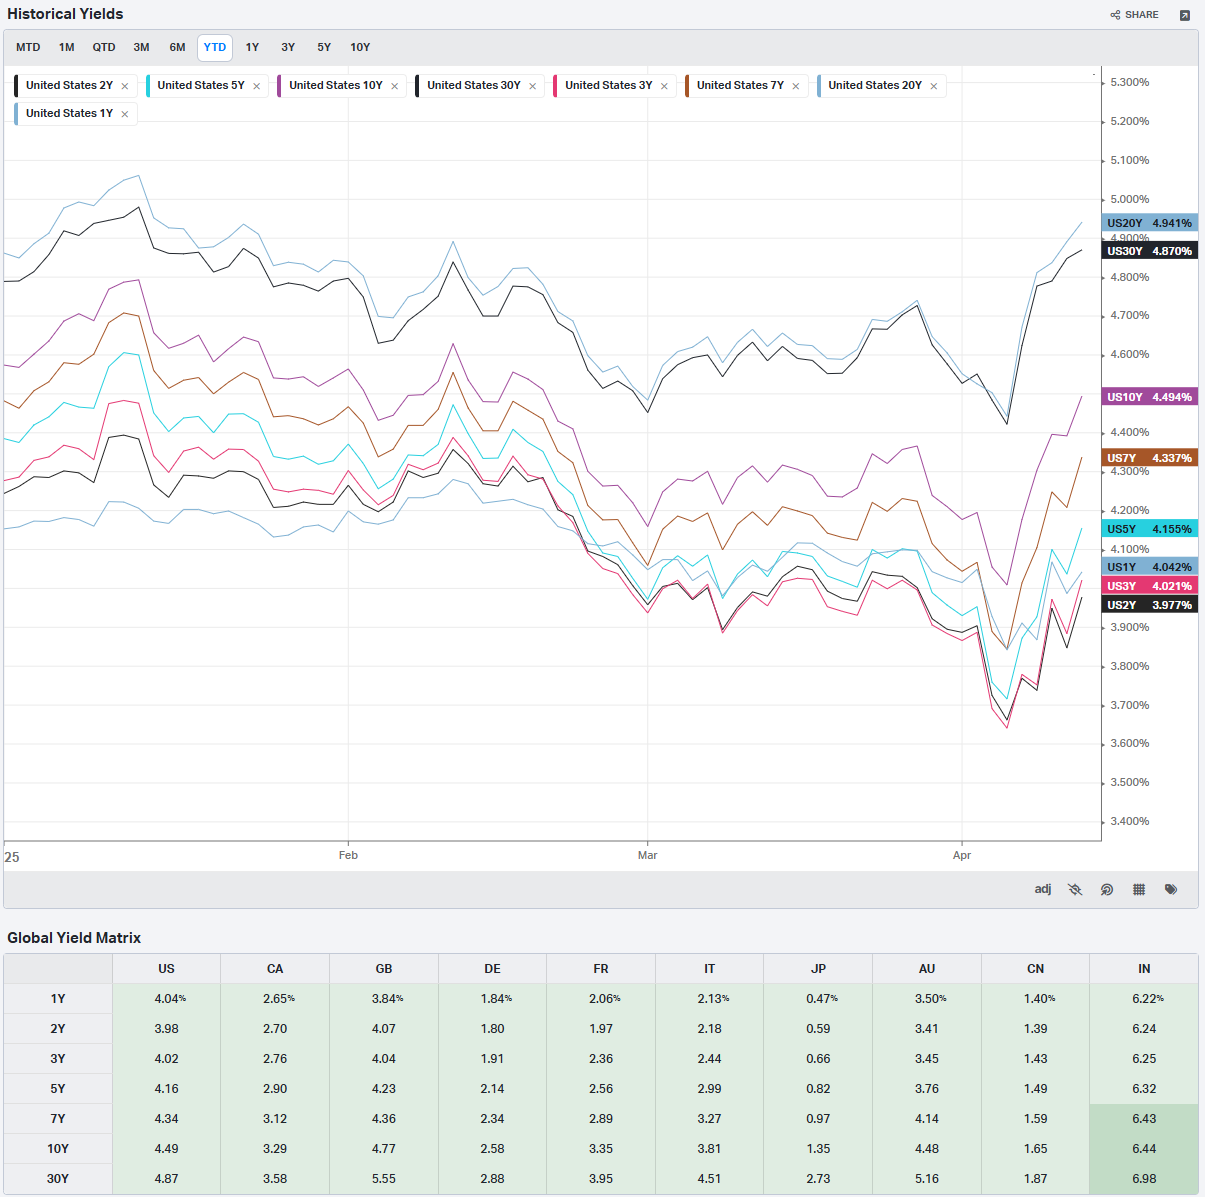Toggle the adj adjustment setting
Image resolution: width=1205 pixels, height=1197 pixels.
[x=1043, y=889]
